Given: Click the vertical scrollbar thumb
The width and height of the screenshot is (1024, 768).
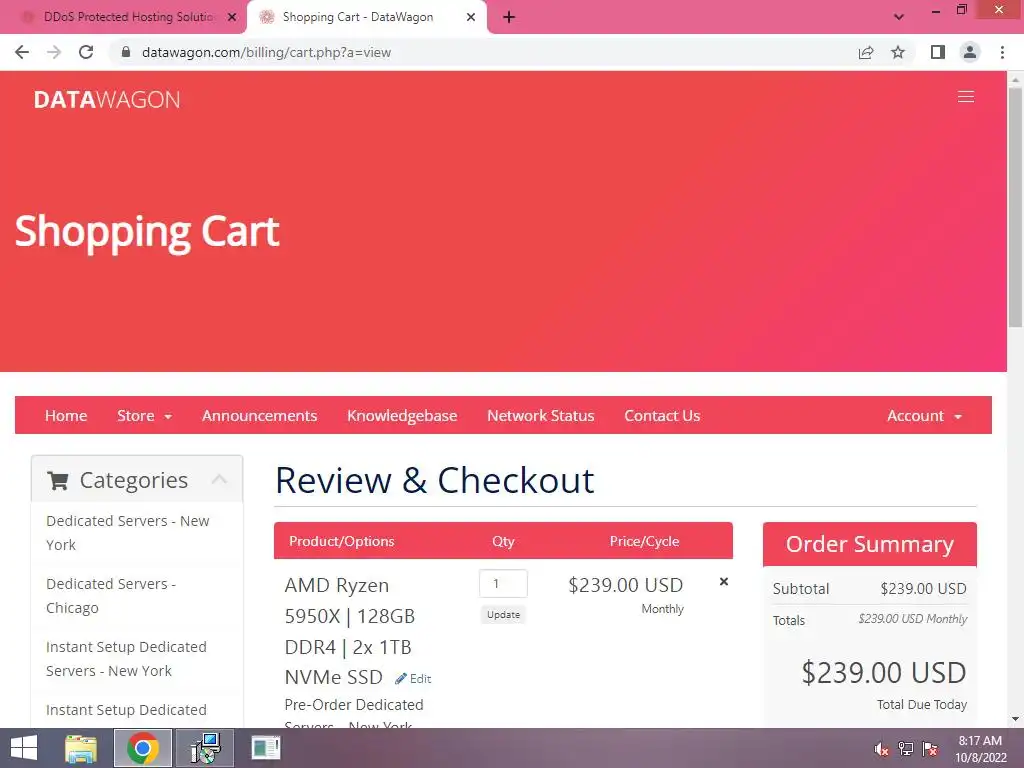Looking at the screenshot, I should tap(1015, 206).
